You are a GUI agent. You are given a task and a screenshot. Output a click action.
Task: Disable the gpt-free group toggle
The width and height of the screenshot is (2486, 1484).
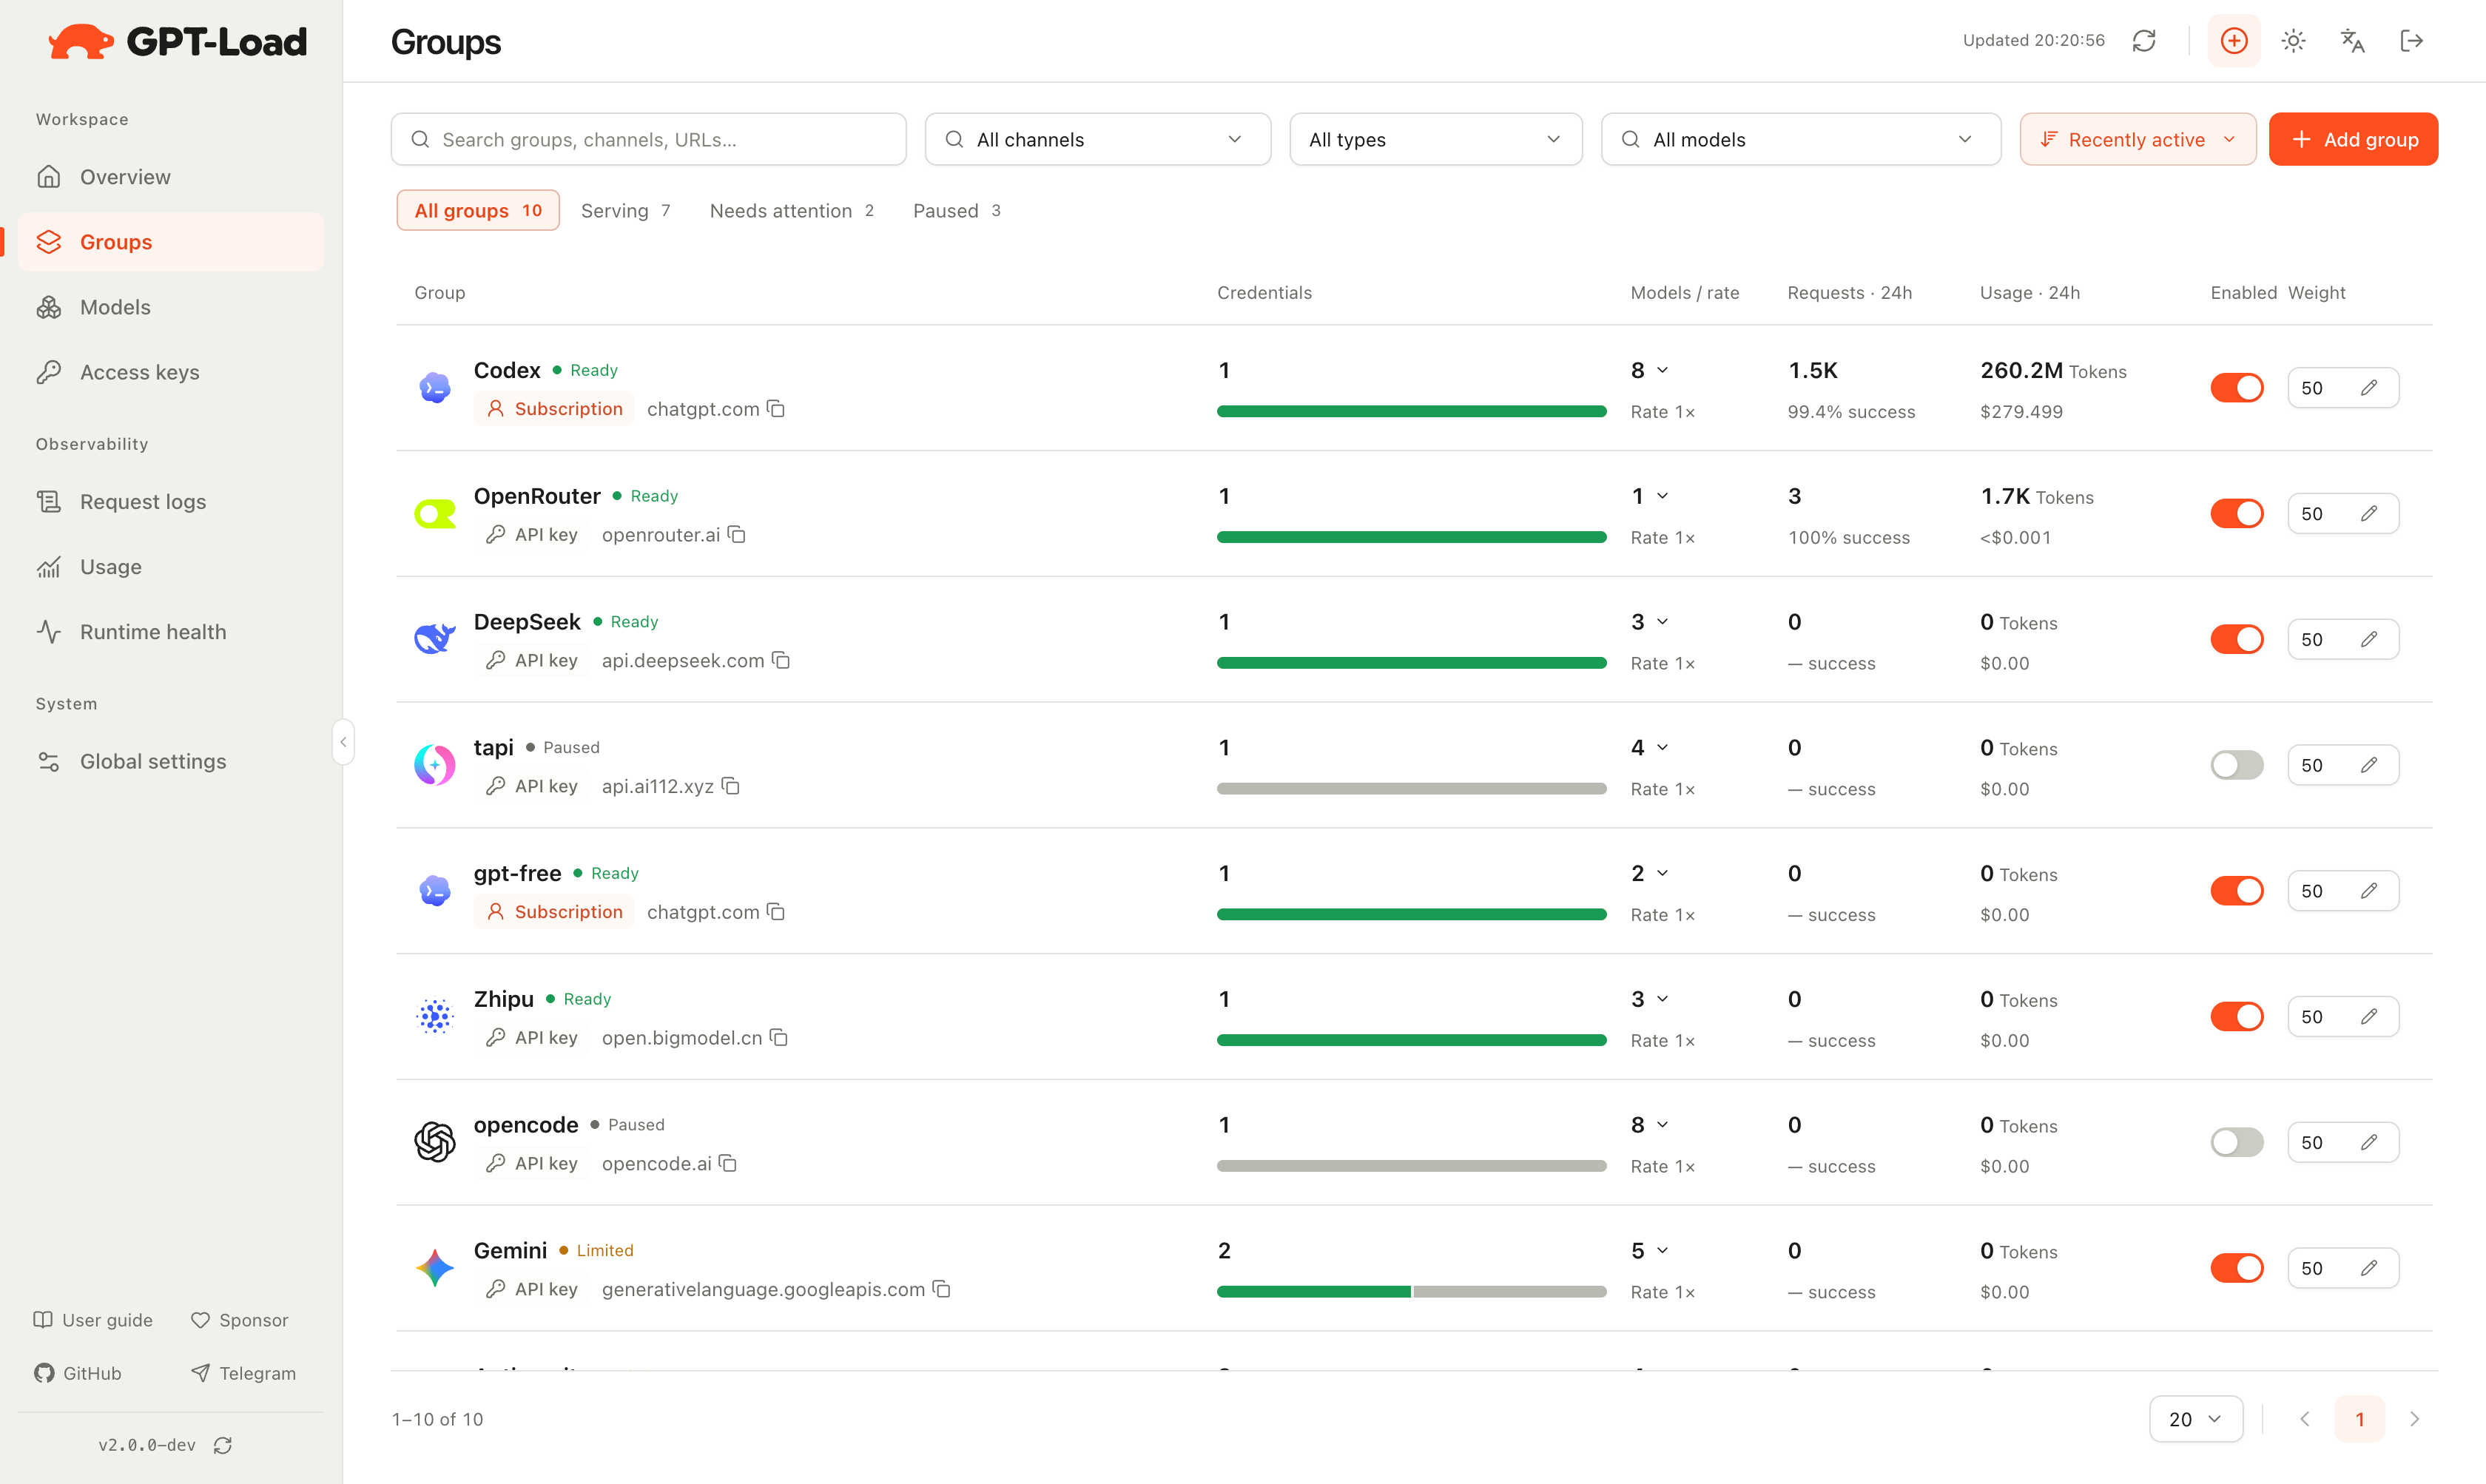click(x=2237, y=891)
